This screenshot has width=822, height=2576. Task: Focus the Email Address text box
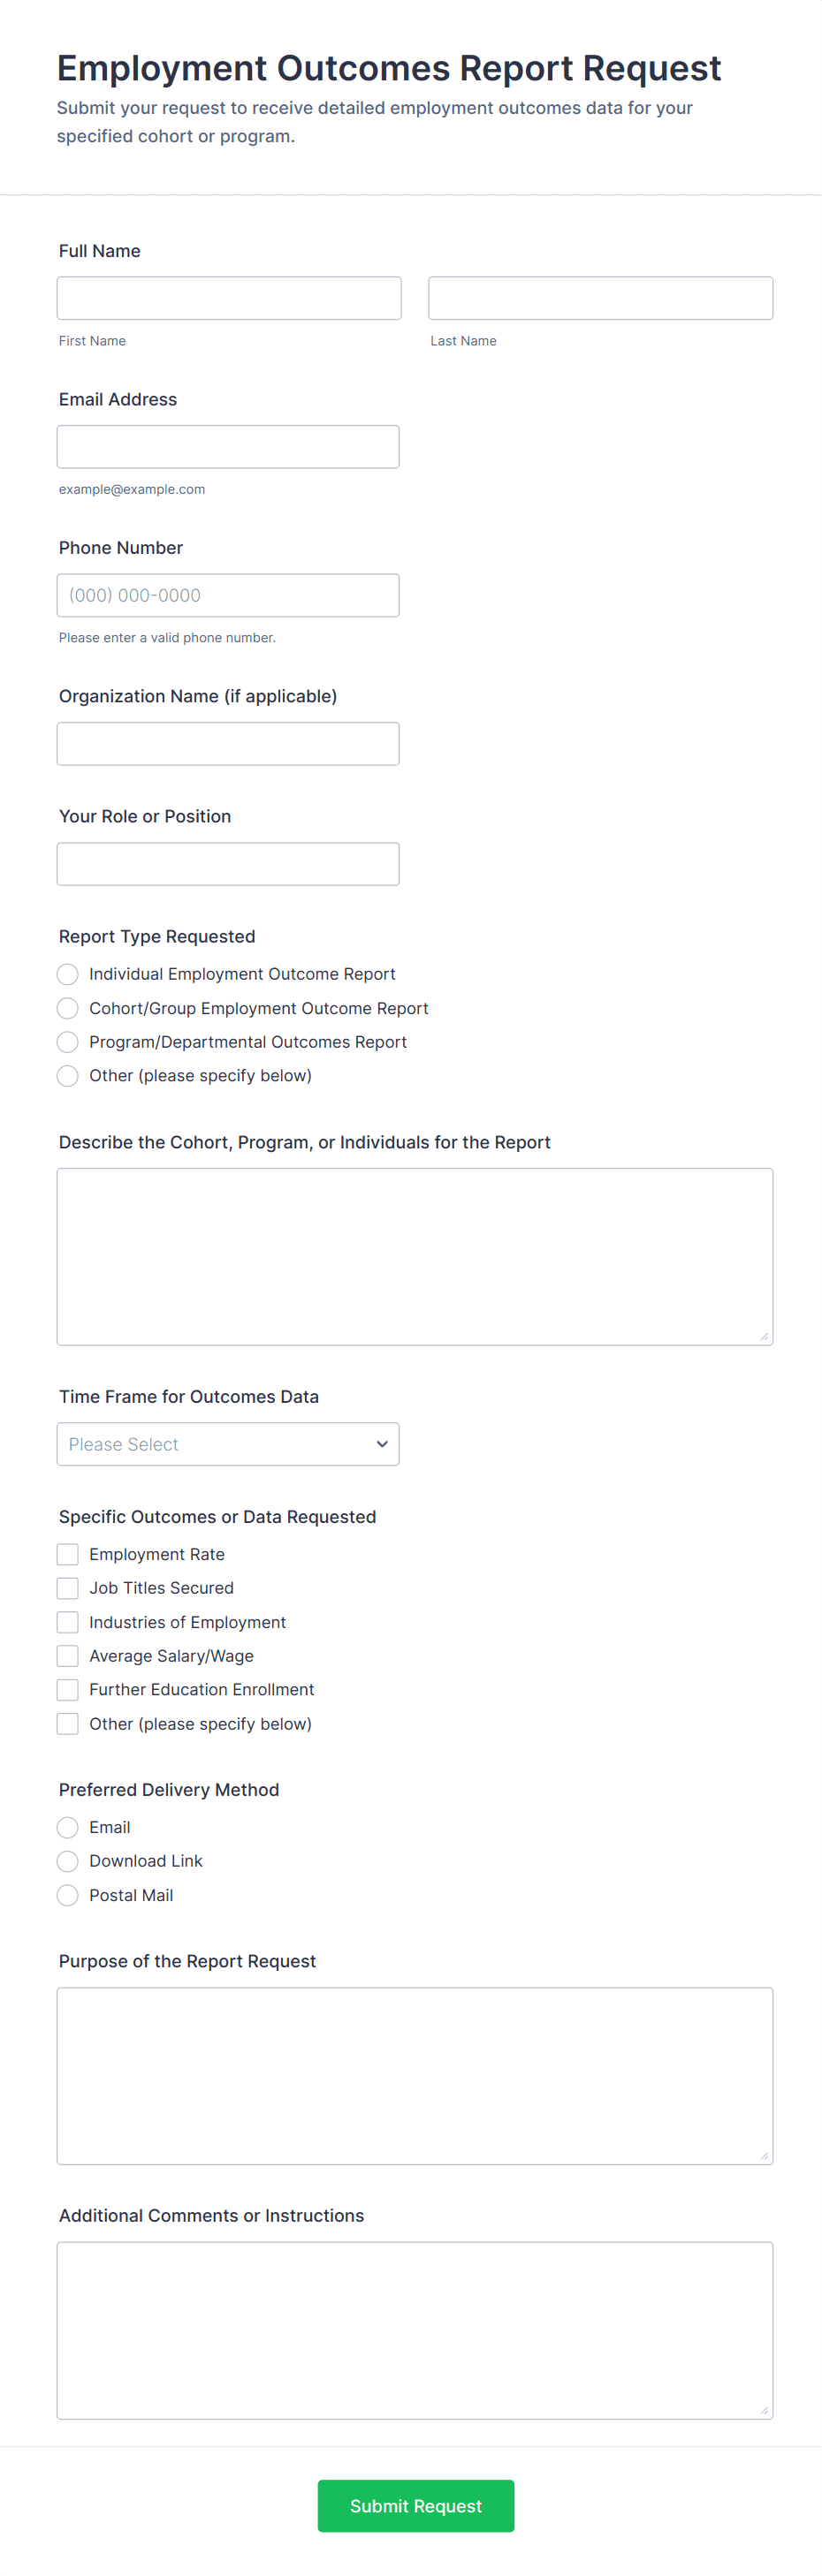pyautogui.click(x=228, y=447)
